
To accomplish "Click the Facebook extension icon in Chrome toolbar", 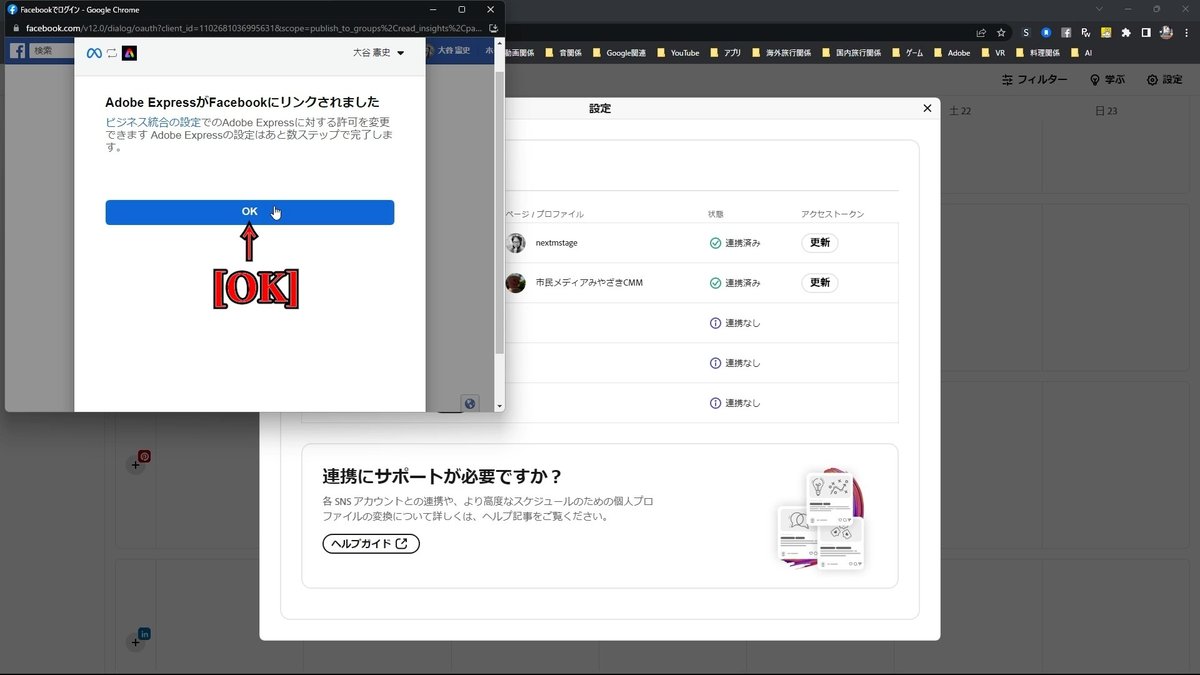I will [1066, 32].
